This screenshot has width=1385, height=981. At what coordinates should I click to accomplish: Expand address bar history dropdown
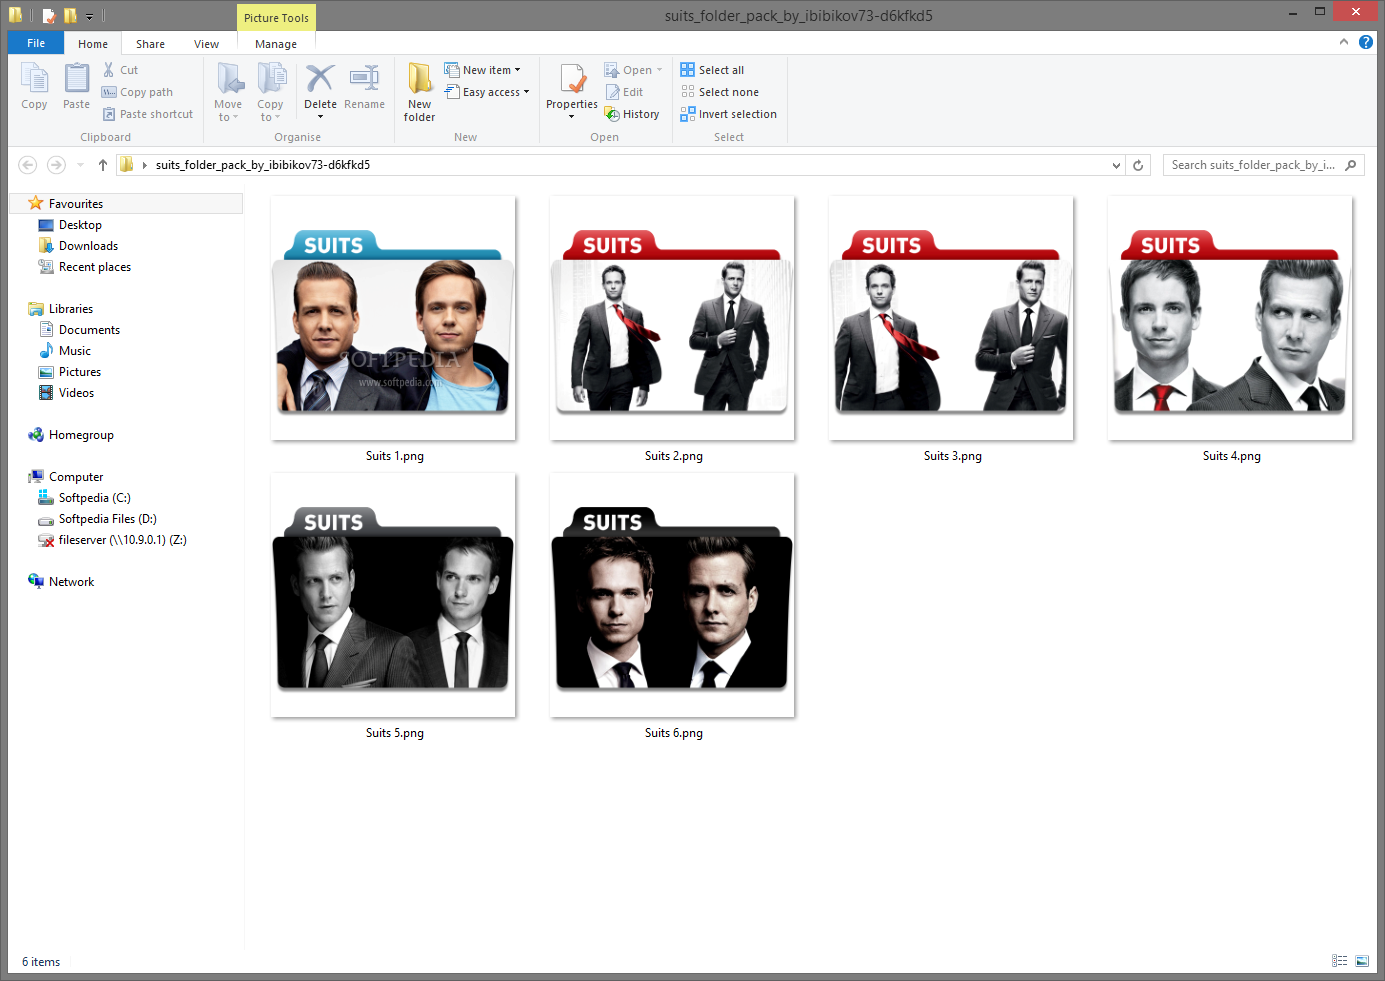(x=1116, y=165)
